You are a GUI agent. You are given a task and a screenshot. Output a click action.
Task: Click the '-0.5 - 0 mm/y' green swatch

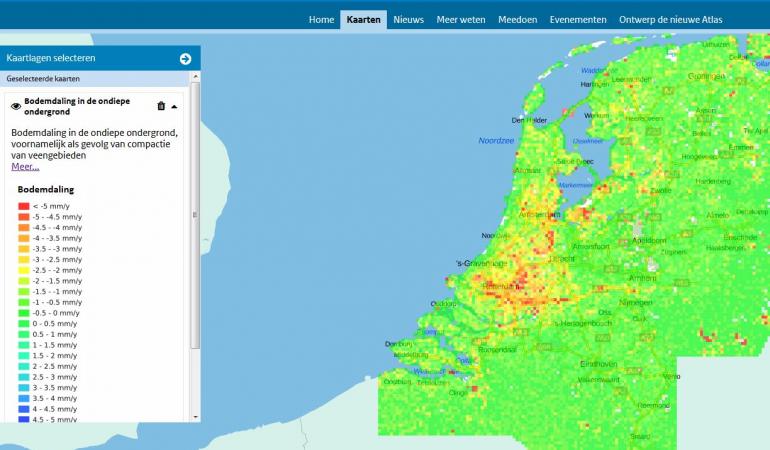[24, 313]
